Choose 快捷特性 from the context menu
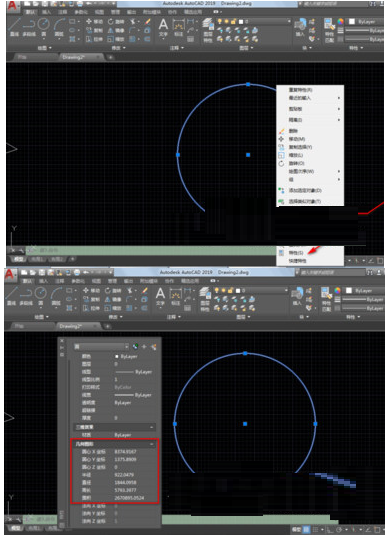Image resolution: width=385 pixels, height=536 pixels. click(310, 261)
